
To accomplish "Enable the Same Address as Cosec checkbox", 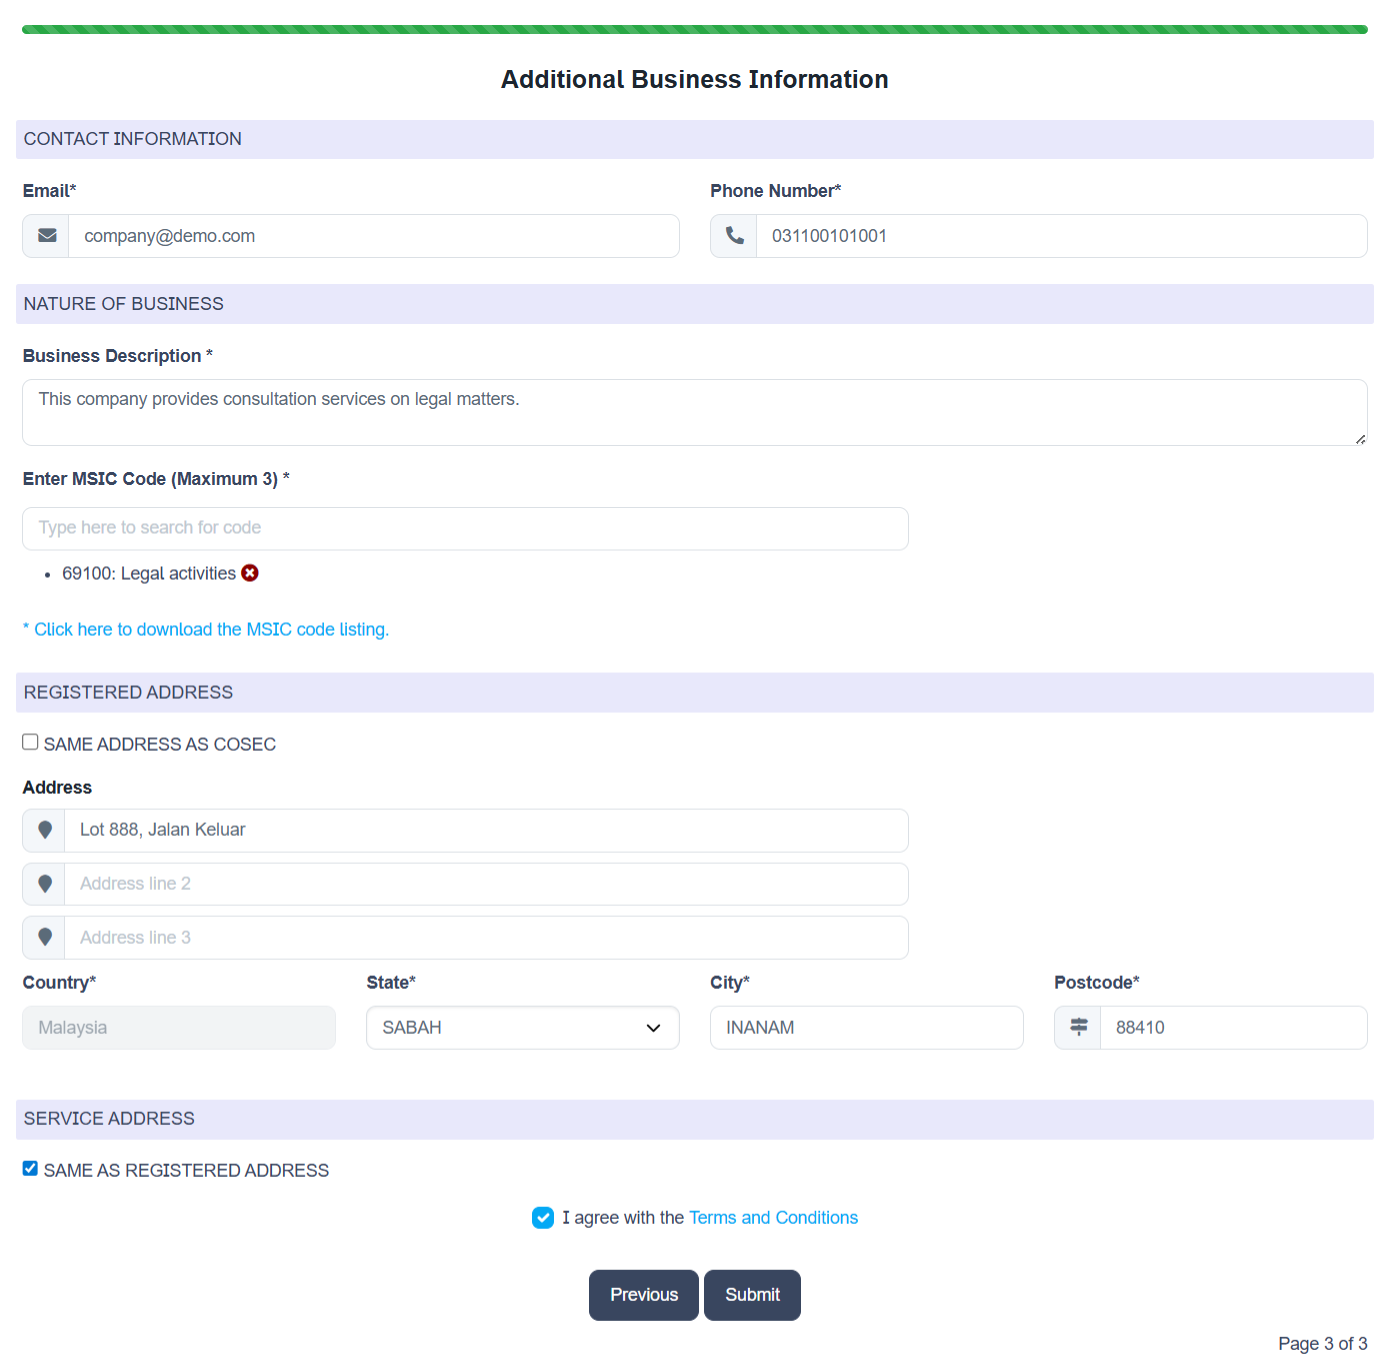I will 31,742.
